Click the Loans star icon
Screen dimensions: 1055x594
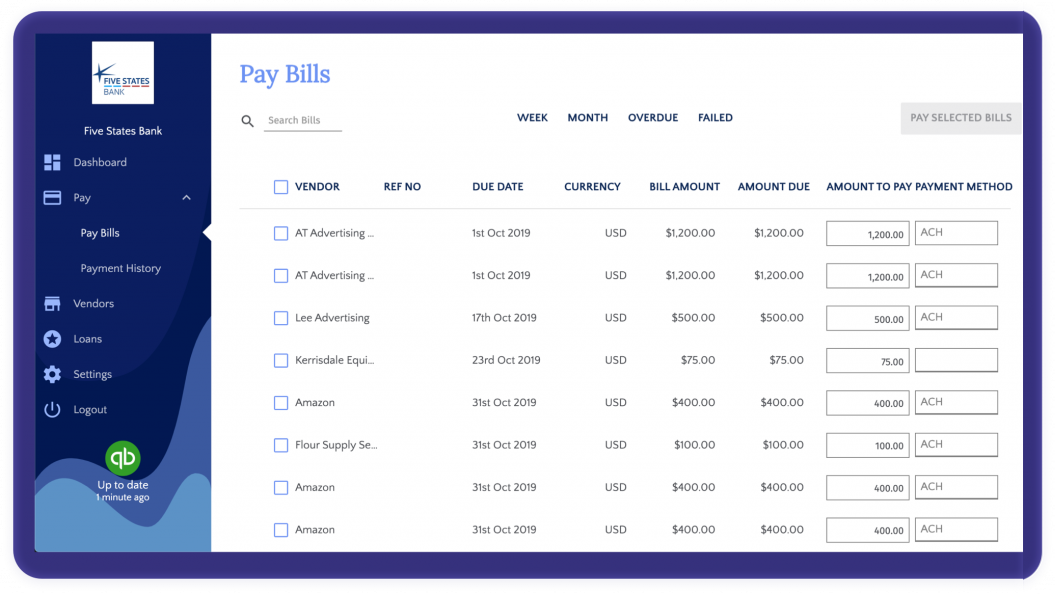[x=52, y=339]
